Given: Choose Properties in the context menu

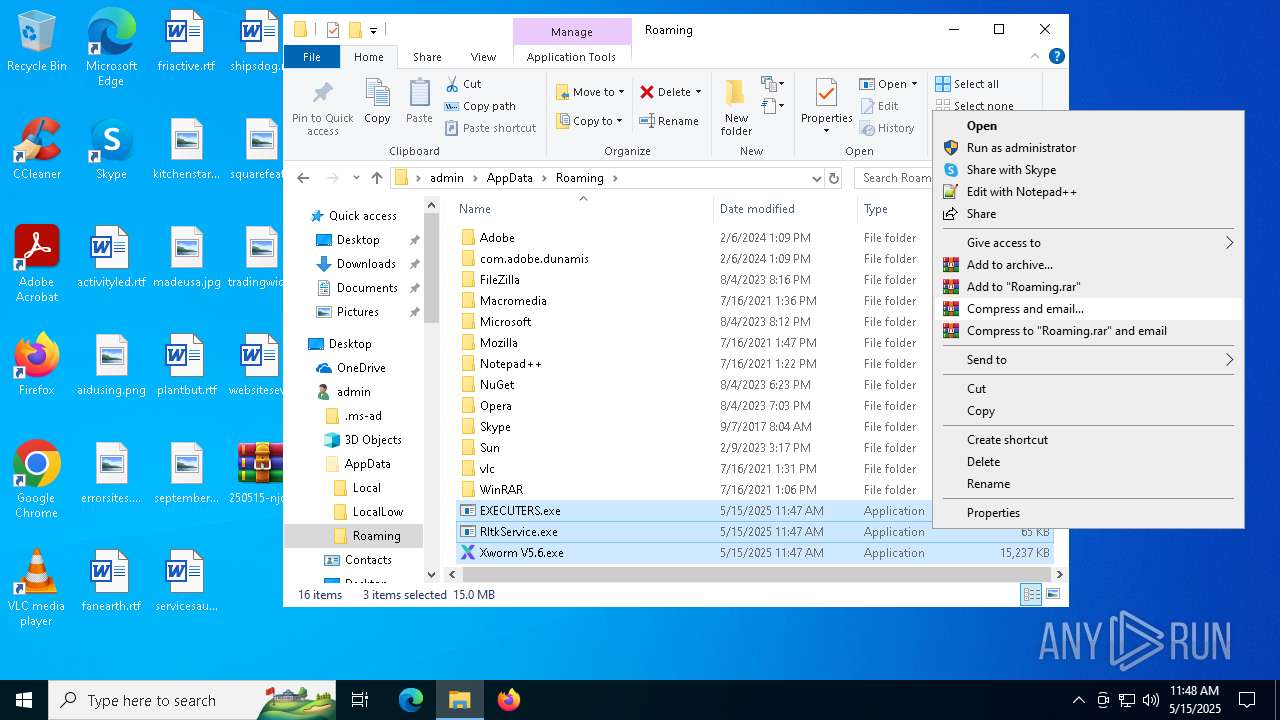Looking at the screenshot, I should point(1088,513).
